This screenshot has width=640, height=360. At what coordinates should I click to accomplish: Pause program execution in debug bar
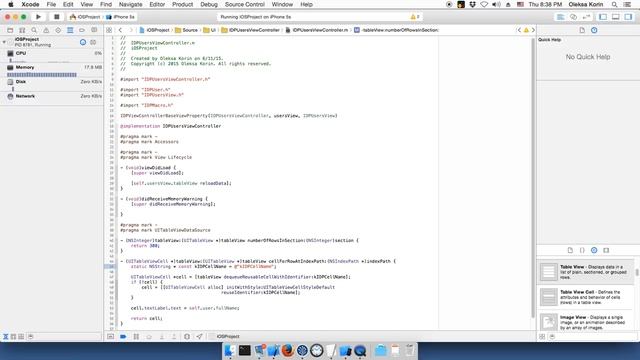click(136, 337)
